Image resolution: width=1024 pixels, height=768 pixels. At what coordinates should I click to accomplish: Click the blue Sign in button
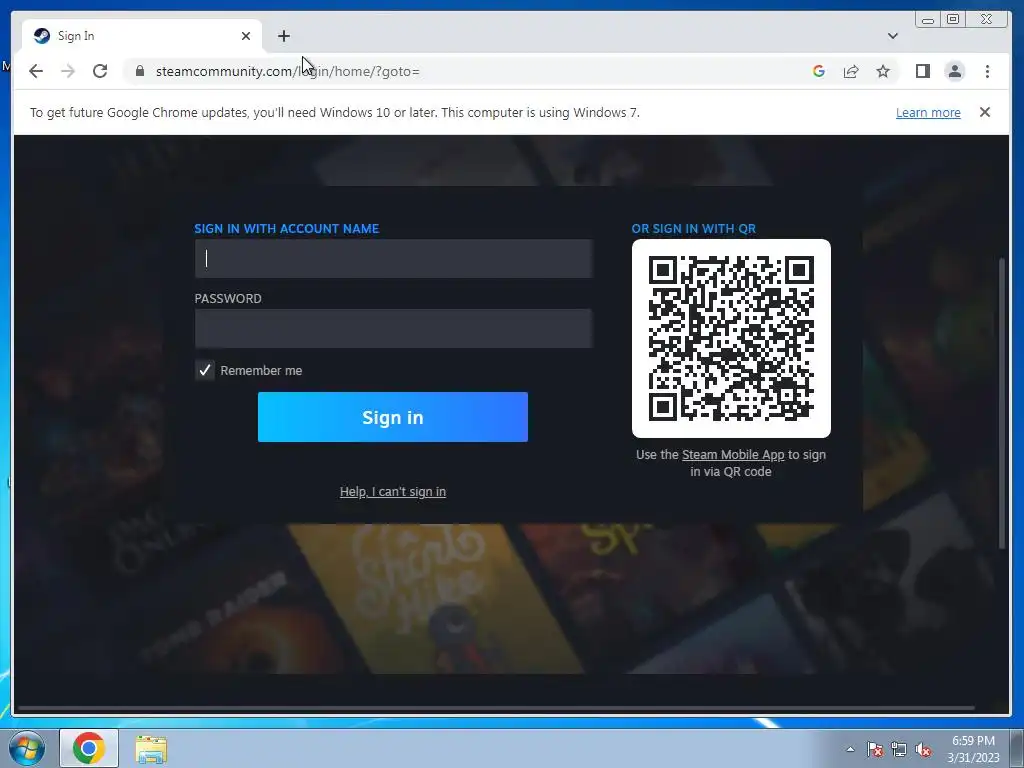(x=392, y=417)
